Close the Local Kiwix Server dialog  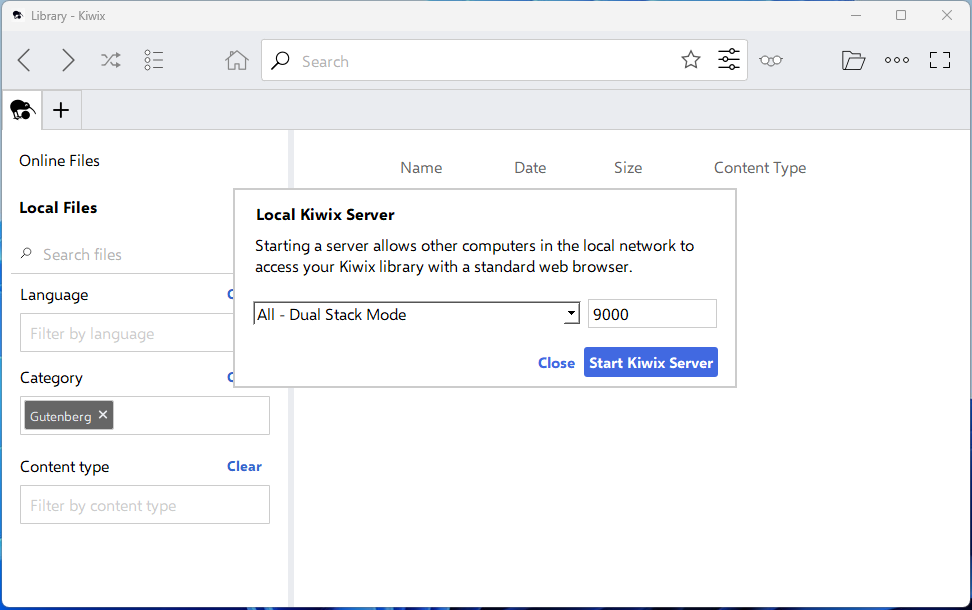pos(556,362)
